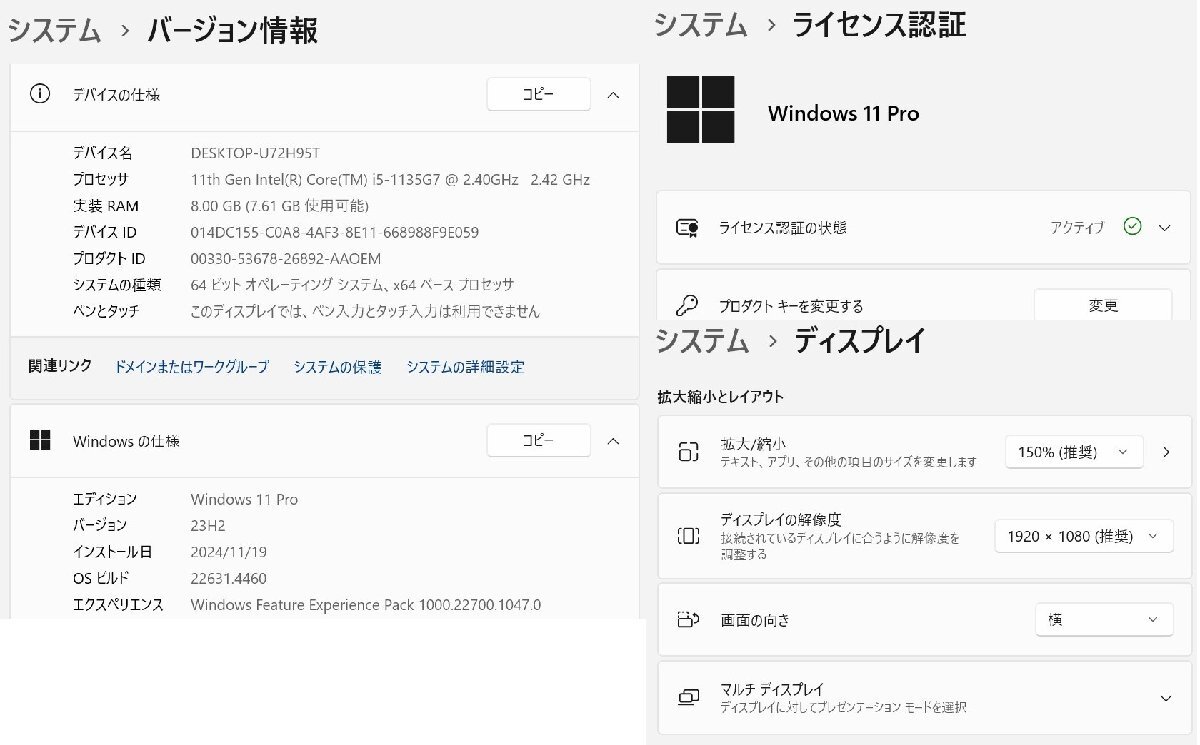1200x745 pixels.
Task: Click the product key icon
Action: 687,305
